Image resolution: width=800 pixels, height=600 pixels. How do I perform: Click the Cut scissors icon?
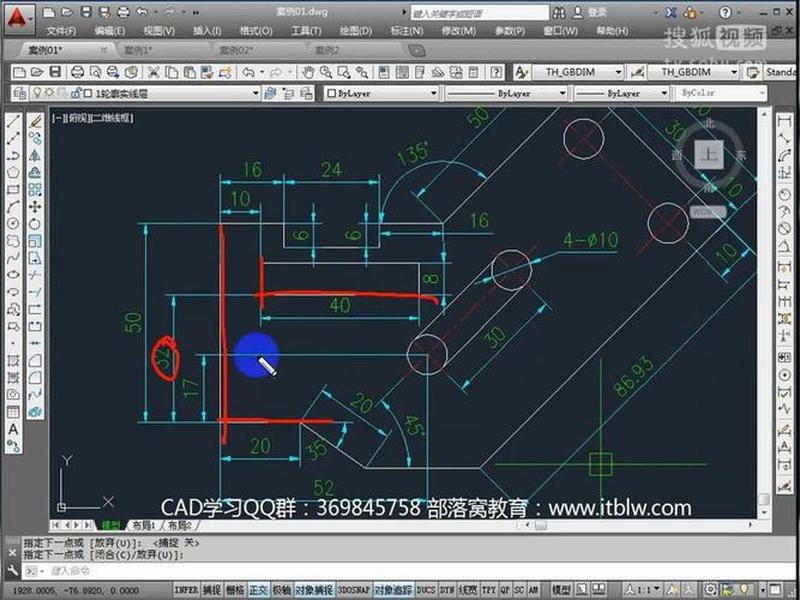(x=153, y=72)
